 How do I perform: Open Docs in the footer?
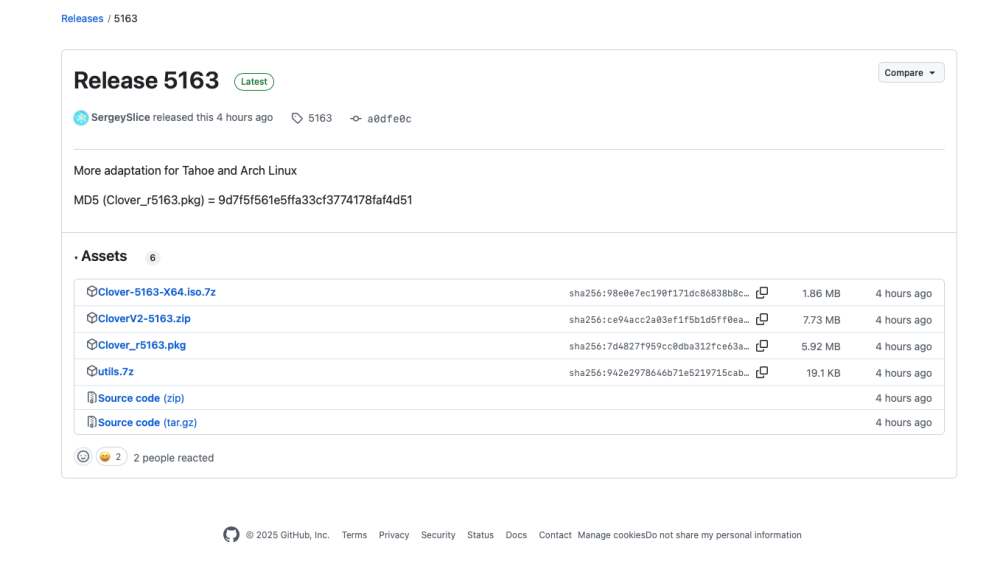[x=516, y=535]
